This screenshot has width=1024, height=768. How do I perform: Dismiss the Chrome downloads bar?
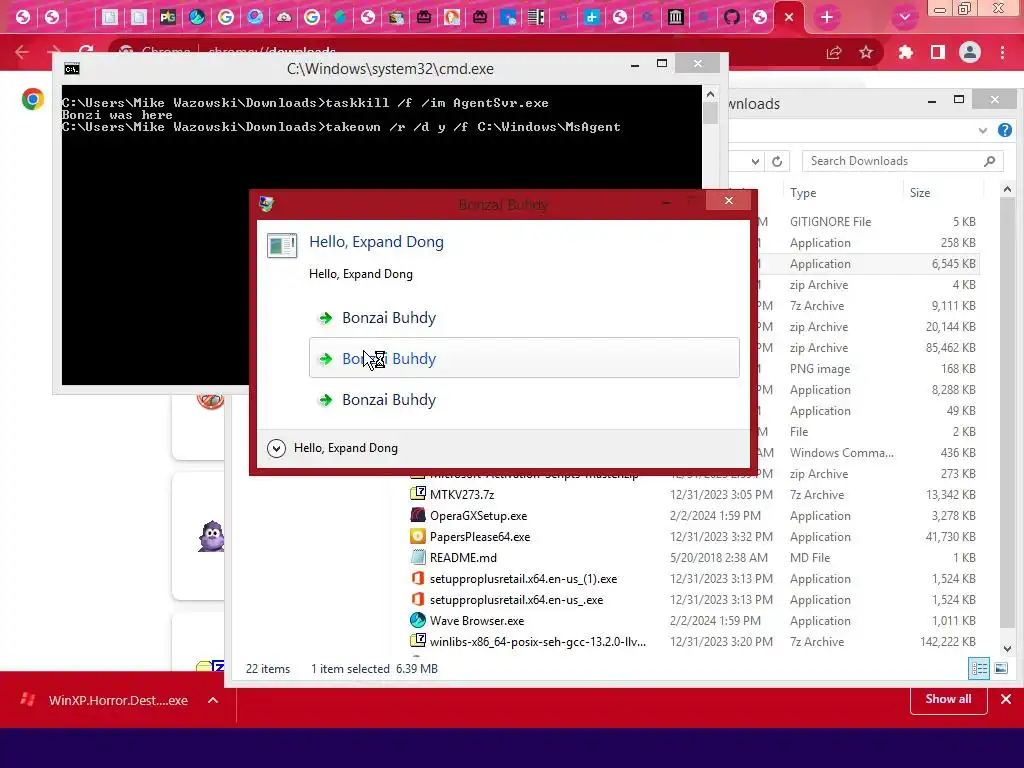1006,699
